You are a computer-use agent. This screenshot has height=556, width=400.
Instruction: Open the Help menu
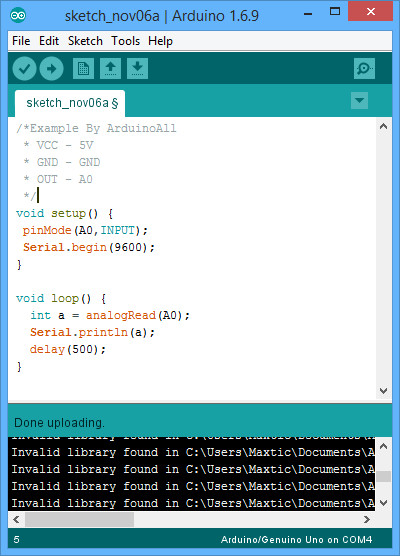click(x=160, y=41)
